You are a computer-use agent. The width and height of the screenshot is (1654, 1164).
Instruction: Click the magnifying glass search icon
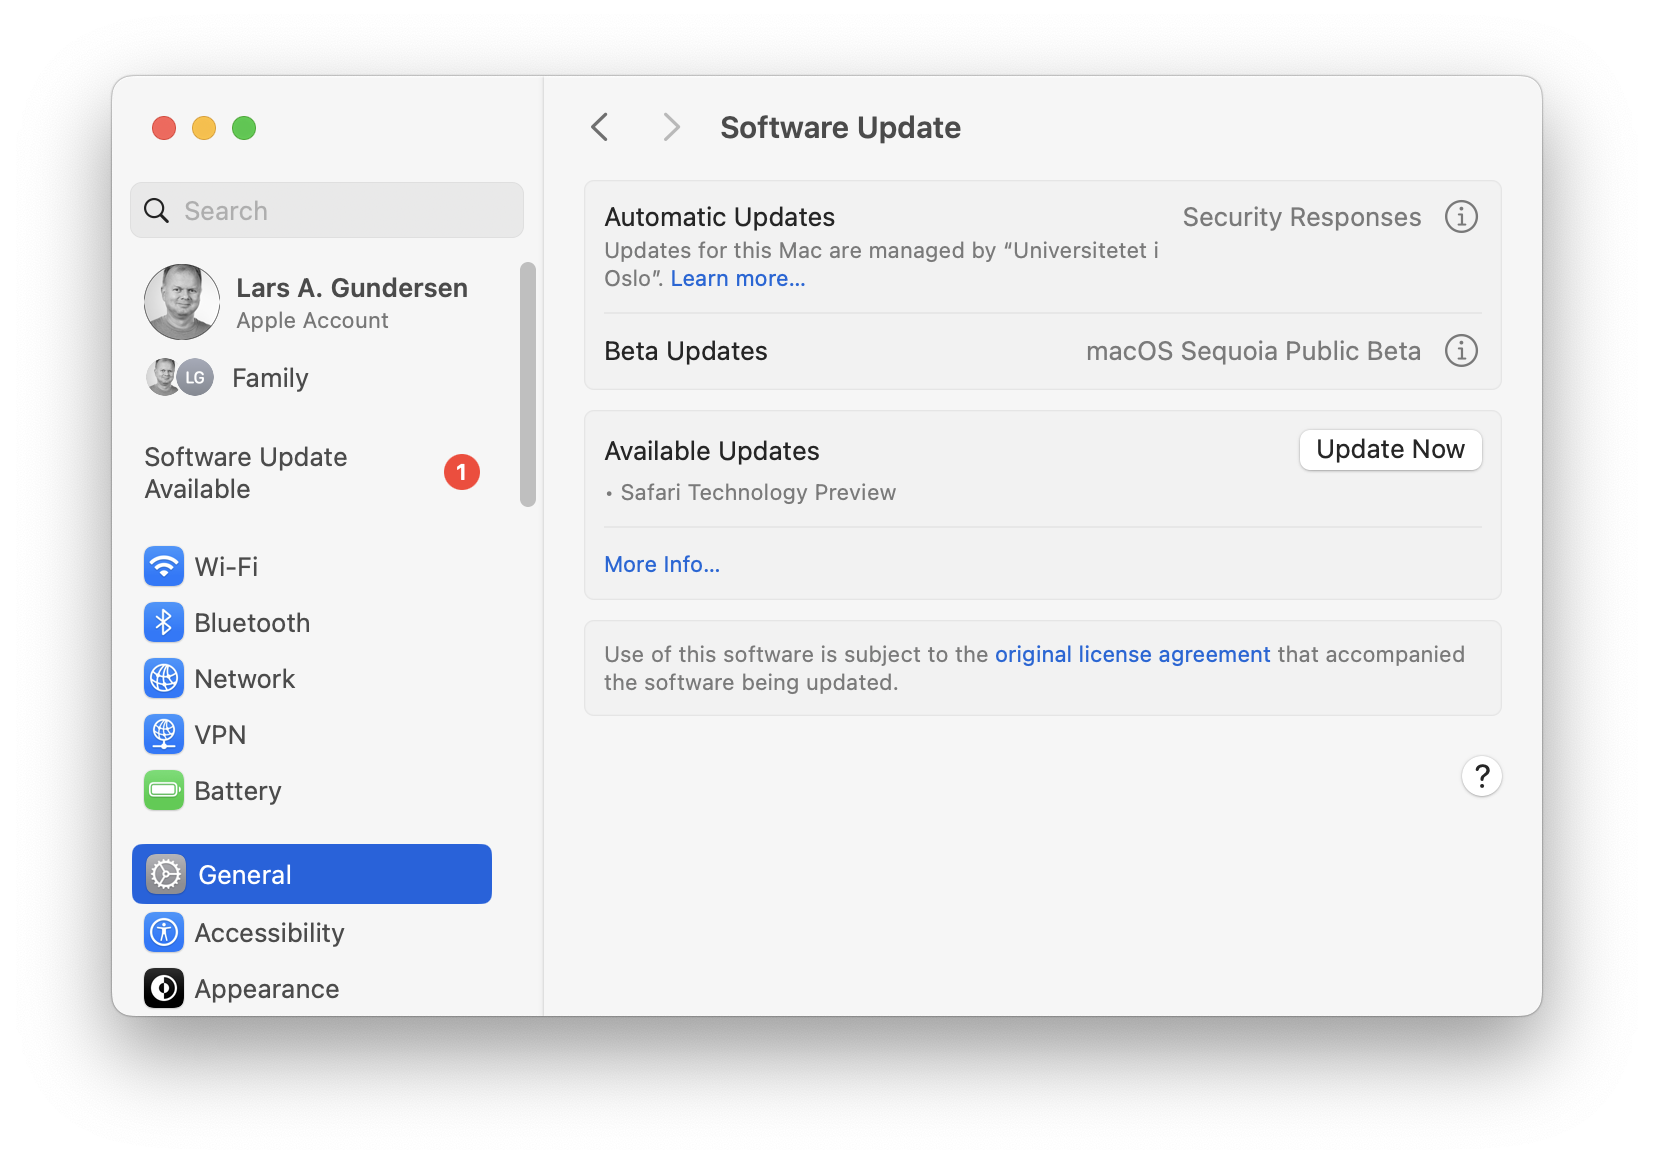pos(157,210)
